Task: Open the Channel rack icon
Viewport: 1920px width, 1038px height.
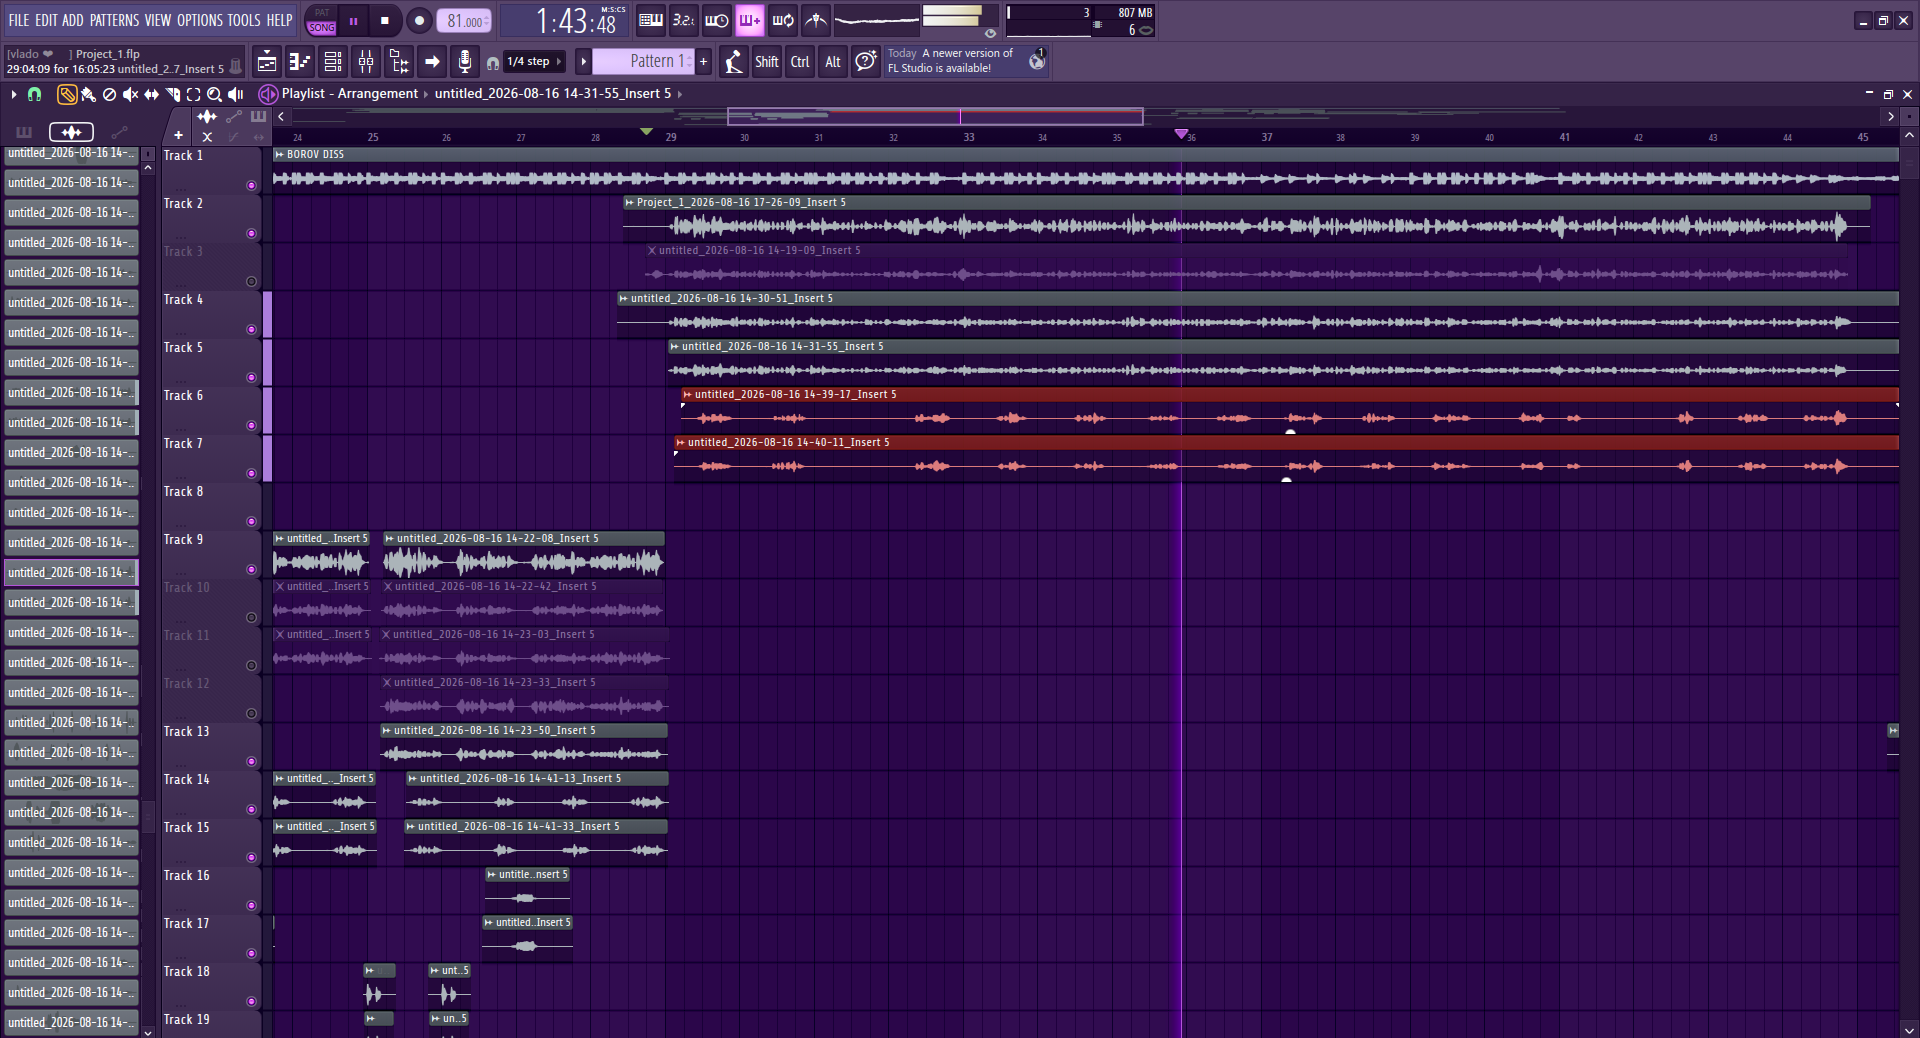Action: [x=333, y=62]
